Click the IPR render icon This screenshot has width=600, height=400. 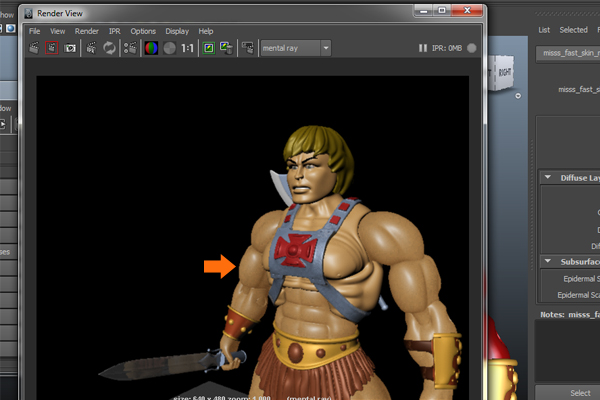(91, 48)
